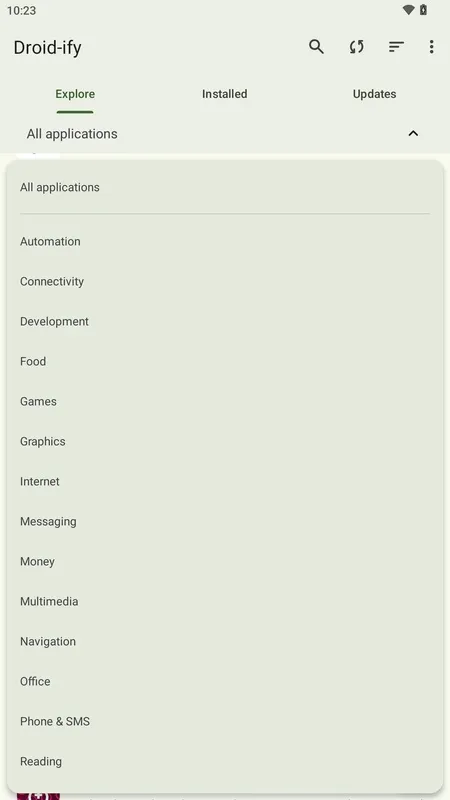
Task: Switch to the Updates tab
Action: click(374, 94)
